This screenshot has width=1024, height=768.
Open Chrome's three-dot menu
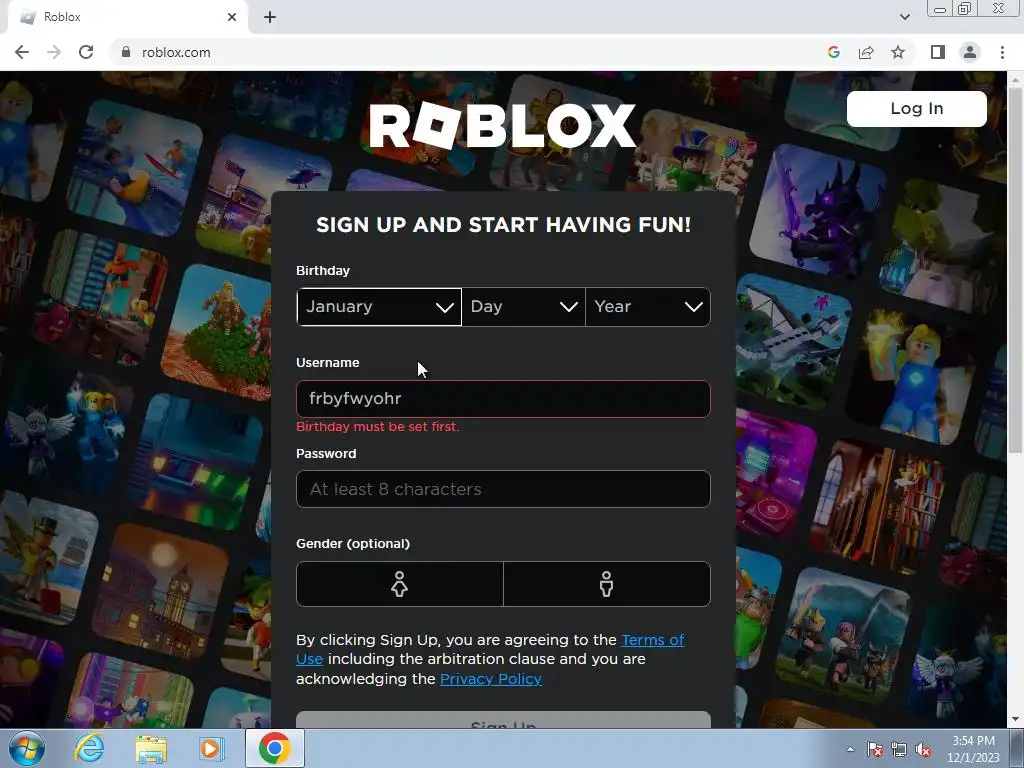(1002, 52)
